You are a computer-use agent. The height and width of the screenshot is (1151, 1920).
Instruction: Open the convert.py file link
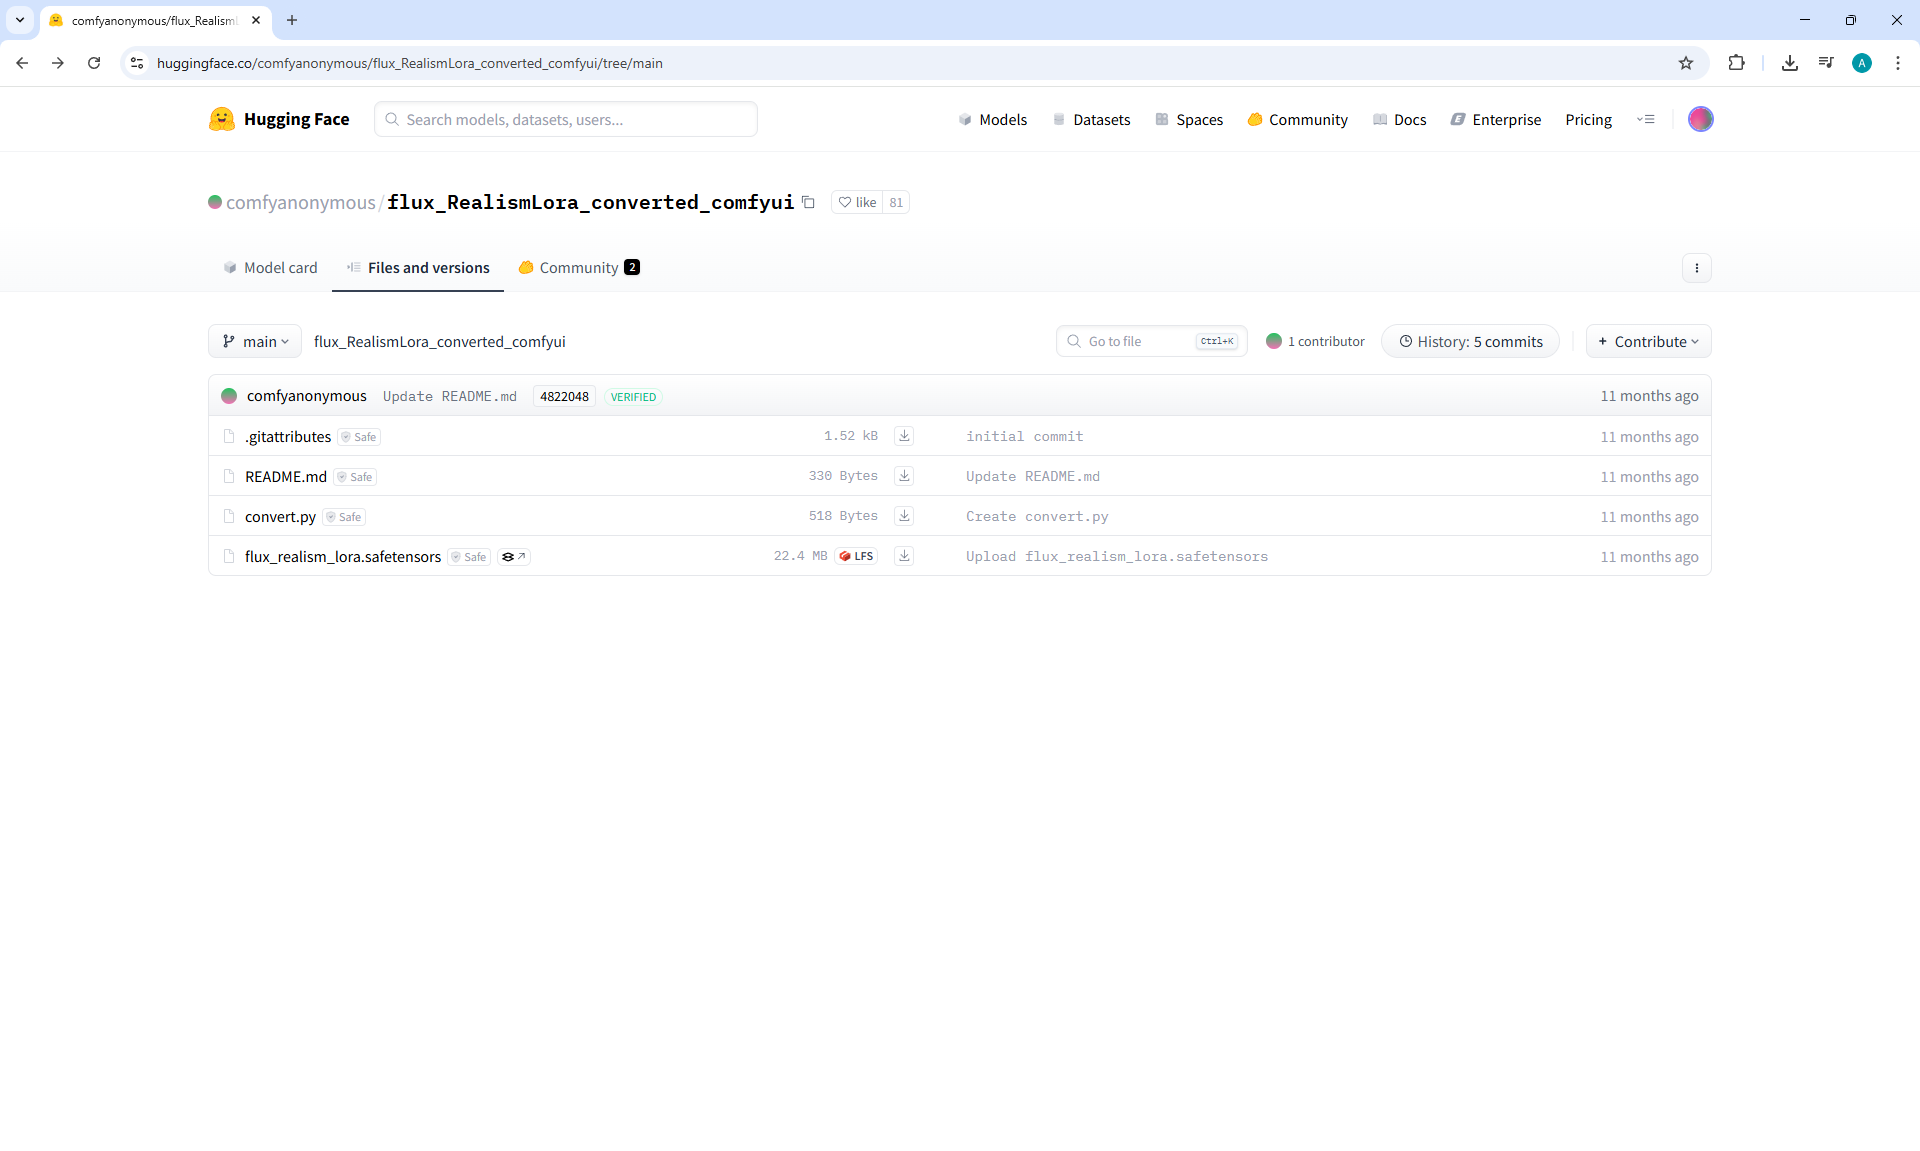pyautogui.click(x=280, y=517)
